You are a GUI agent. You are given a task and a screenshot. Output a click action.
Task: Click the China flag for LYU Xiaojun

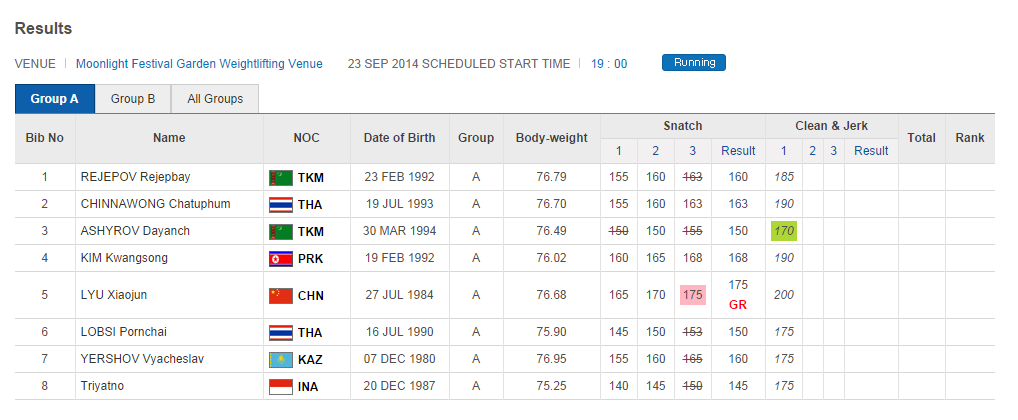(x=280, y=295)
